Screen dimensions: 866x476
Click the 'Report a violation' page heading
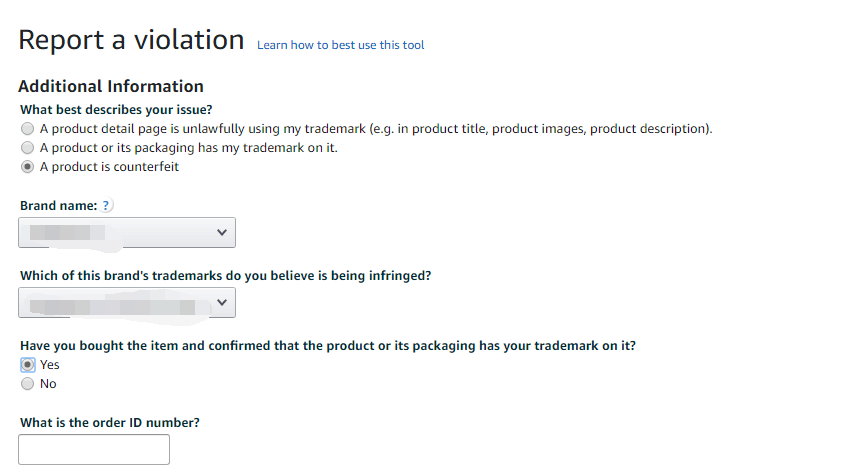[131, 40]
